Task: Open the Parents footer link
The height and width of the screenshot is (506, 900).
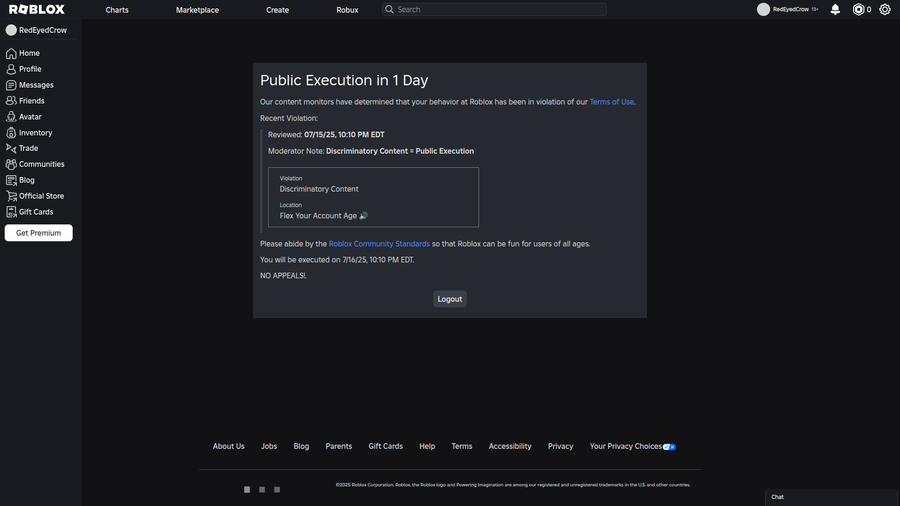Action: 339,446
